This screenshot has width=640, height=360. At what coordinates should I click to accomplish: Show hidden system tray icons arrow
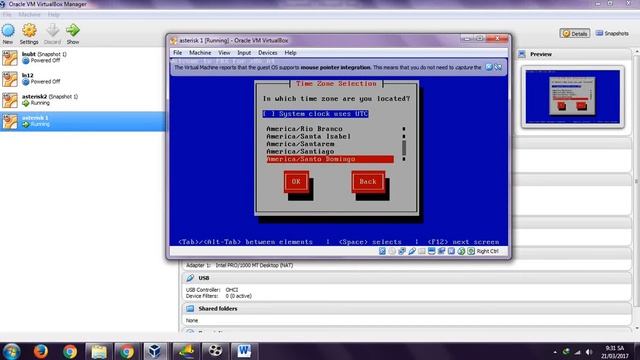click(x=555, y=352)
